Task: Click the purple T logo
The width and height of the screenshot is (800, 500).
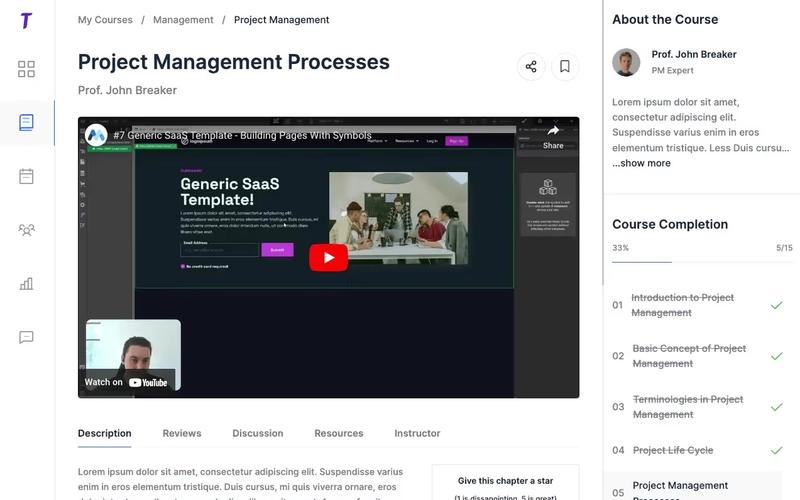Action: (27, 20)
